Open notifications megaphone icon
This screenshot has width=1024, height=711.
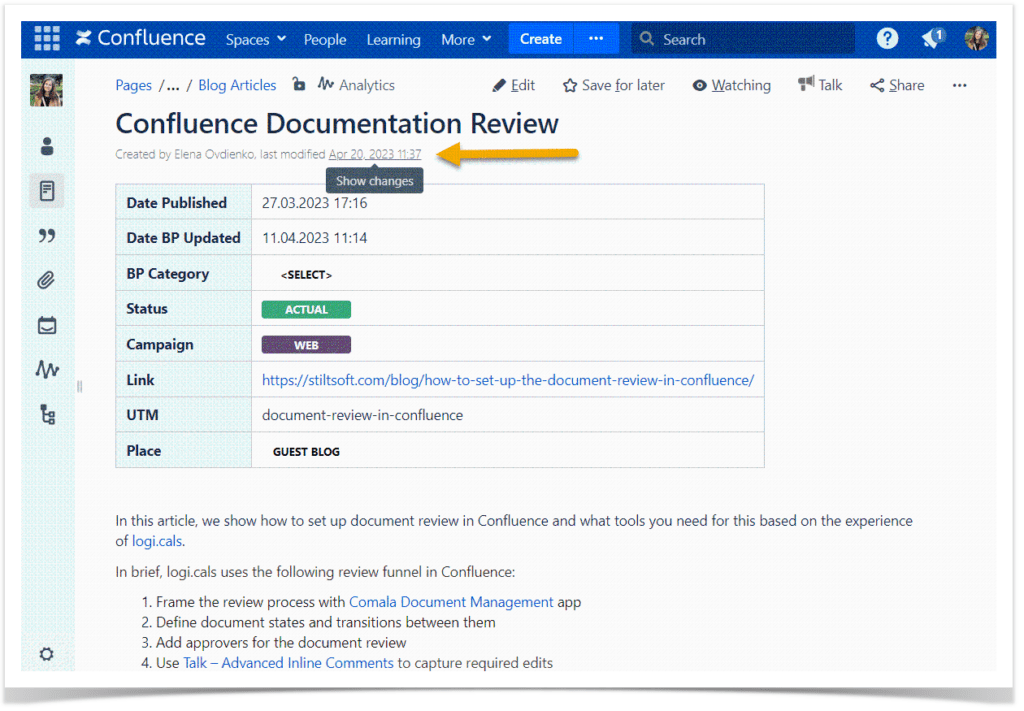[933, 38]
